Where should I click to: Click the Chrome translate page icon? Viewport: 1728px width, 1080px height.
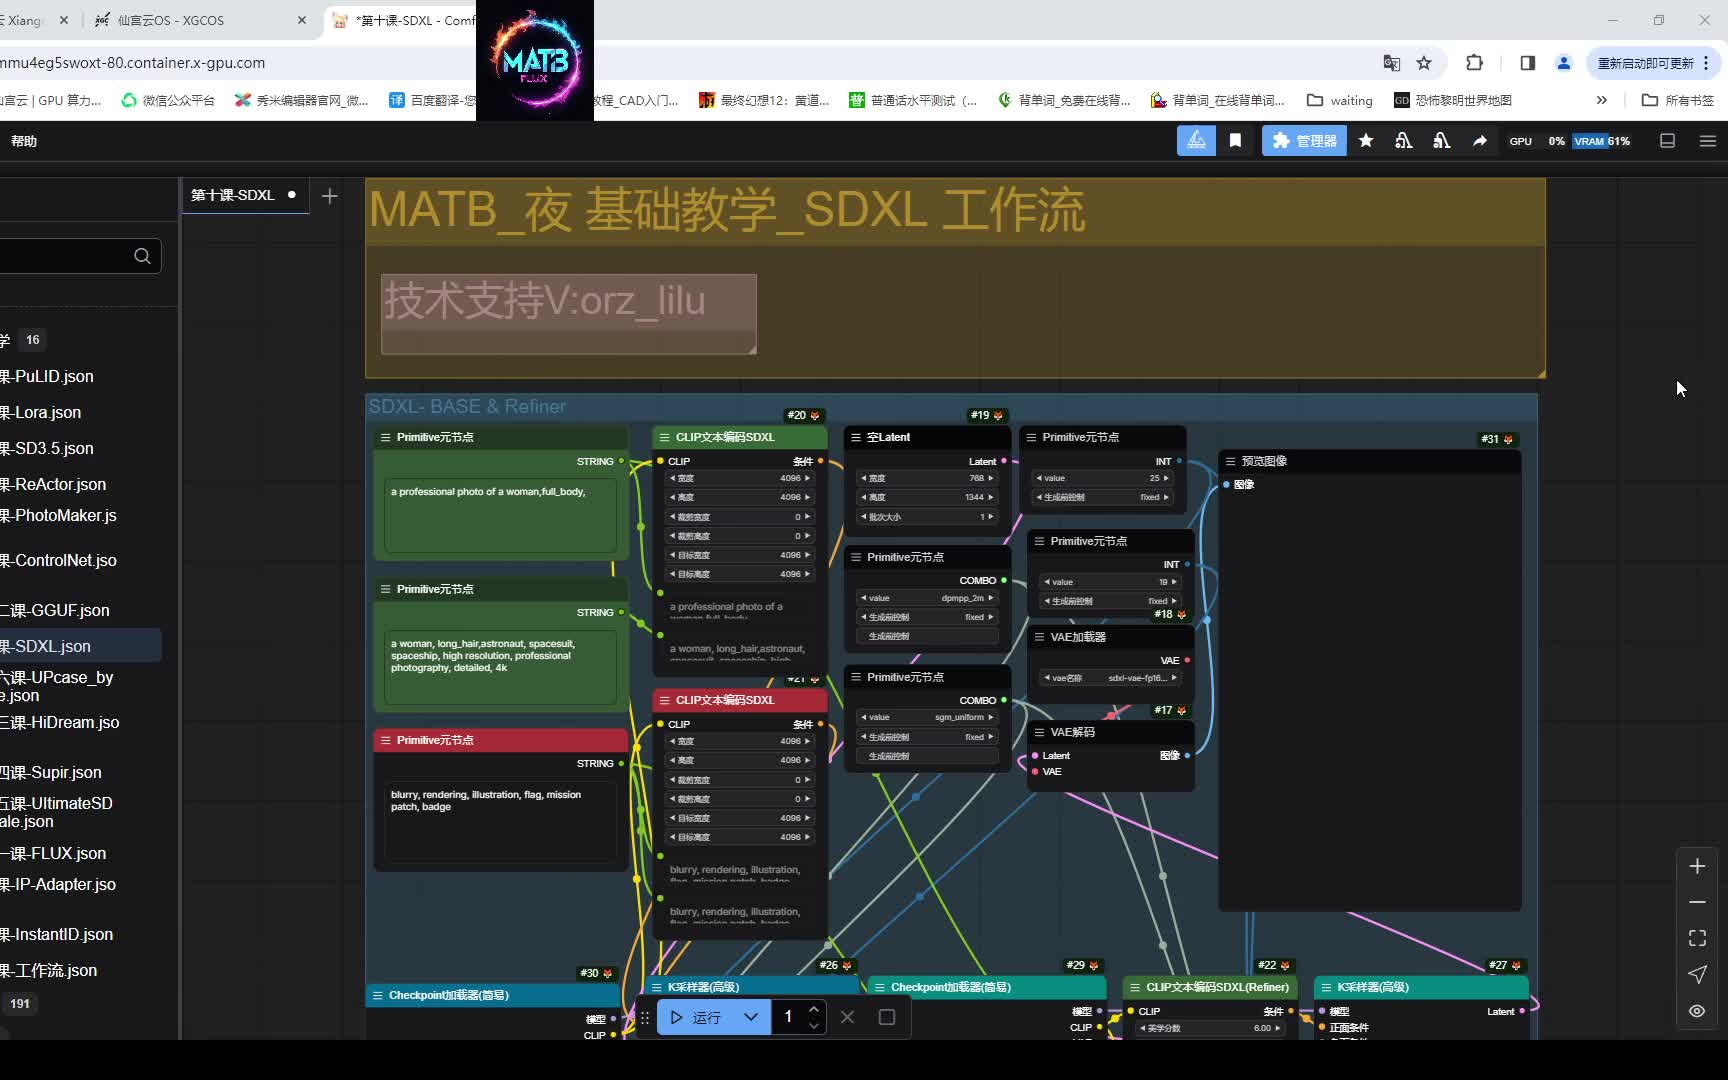point(1392,63)
